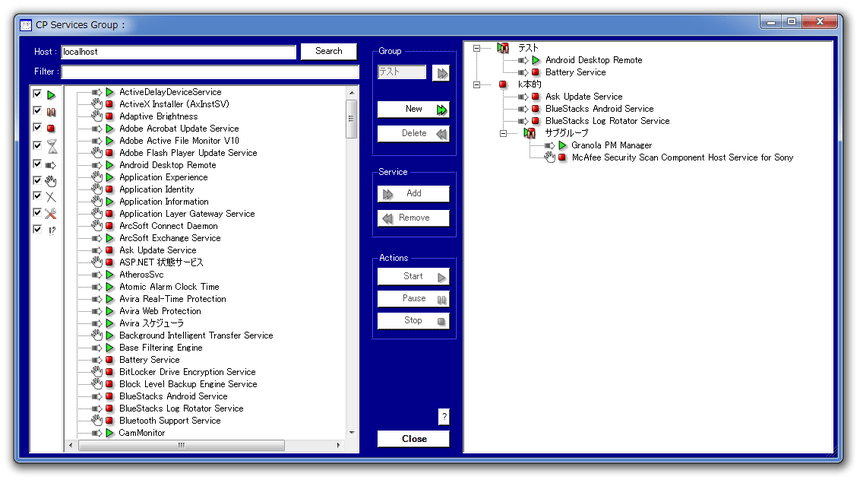Click auto-start arrow icon beside Adobe Acrobat Update Service
The width and height of the screenshot is (860, 480).
point(97,128)
